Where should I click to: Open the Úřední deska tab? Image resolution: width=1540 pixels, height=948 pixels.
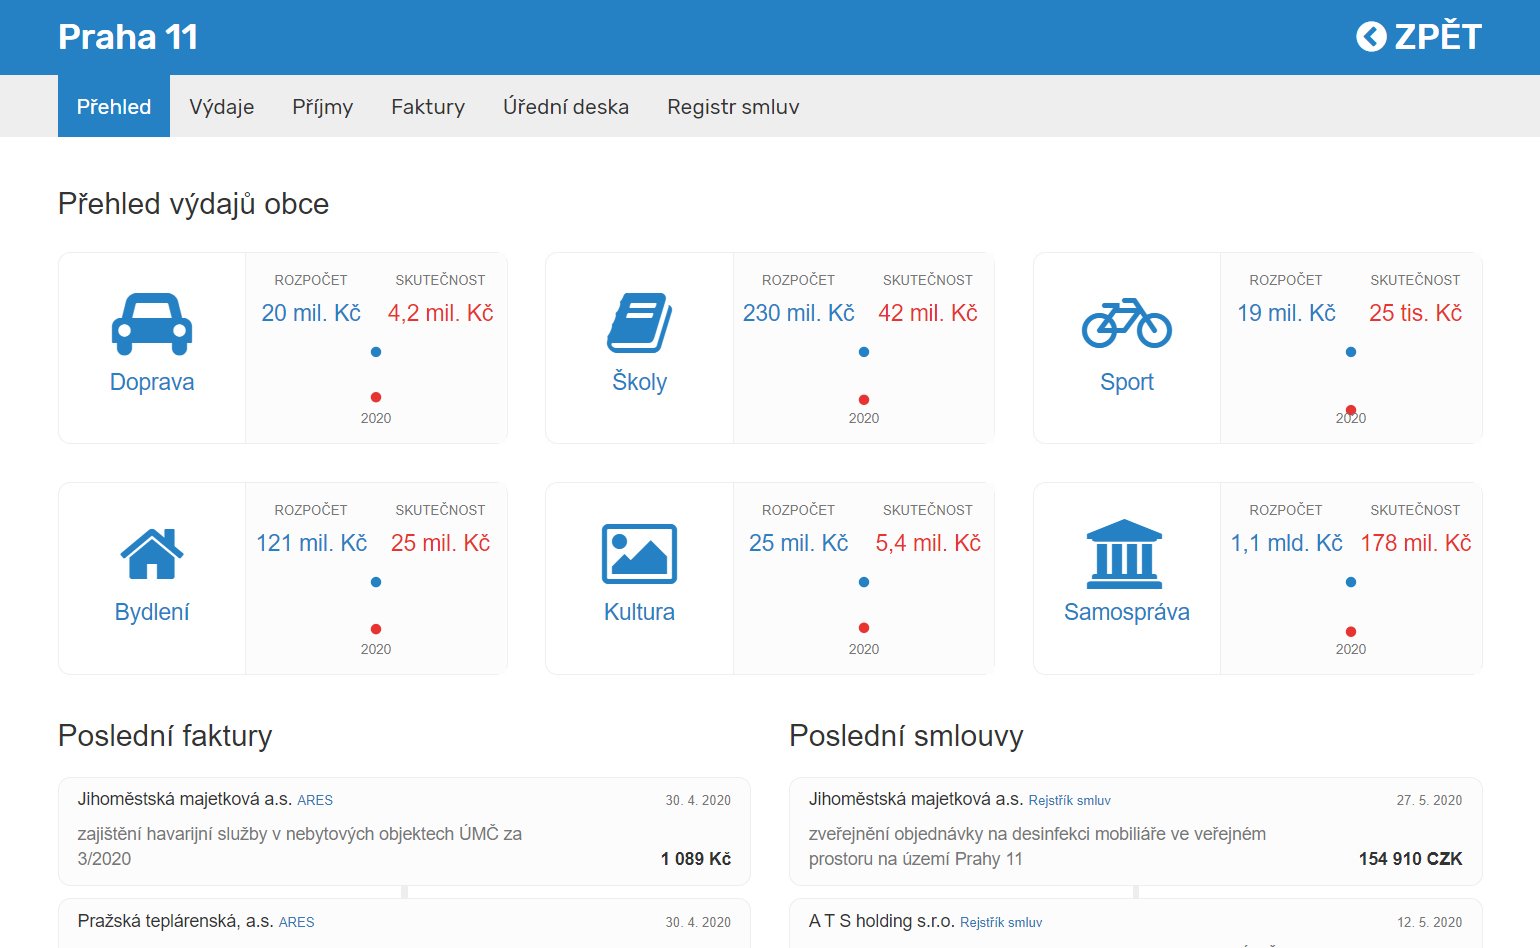pyautogui.click(x=566, y=107)
